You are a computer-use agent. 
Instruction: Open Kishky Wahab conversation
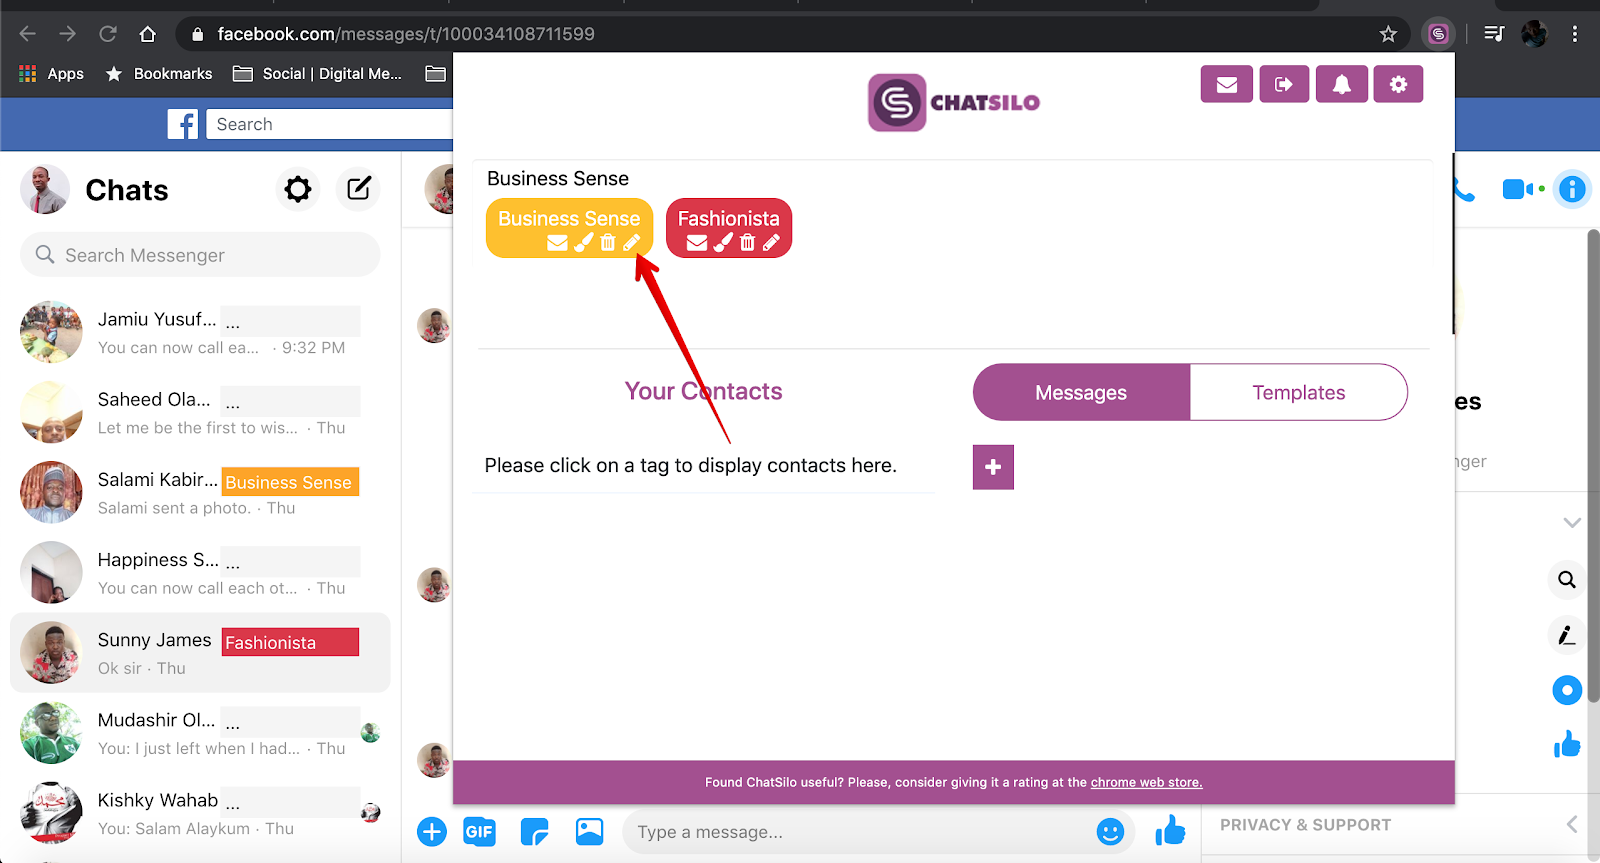point(200,813)
